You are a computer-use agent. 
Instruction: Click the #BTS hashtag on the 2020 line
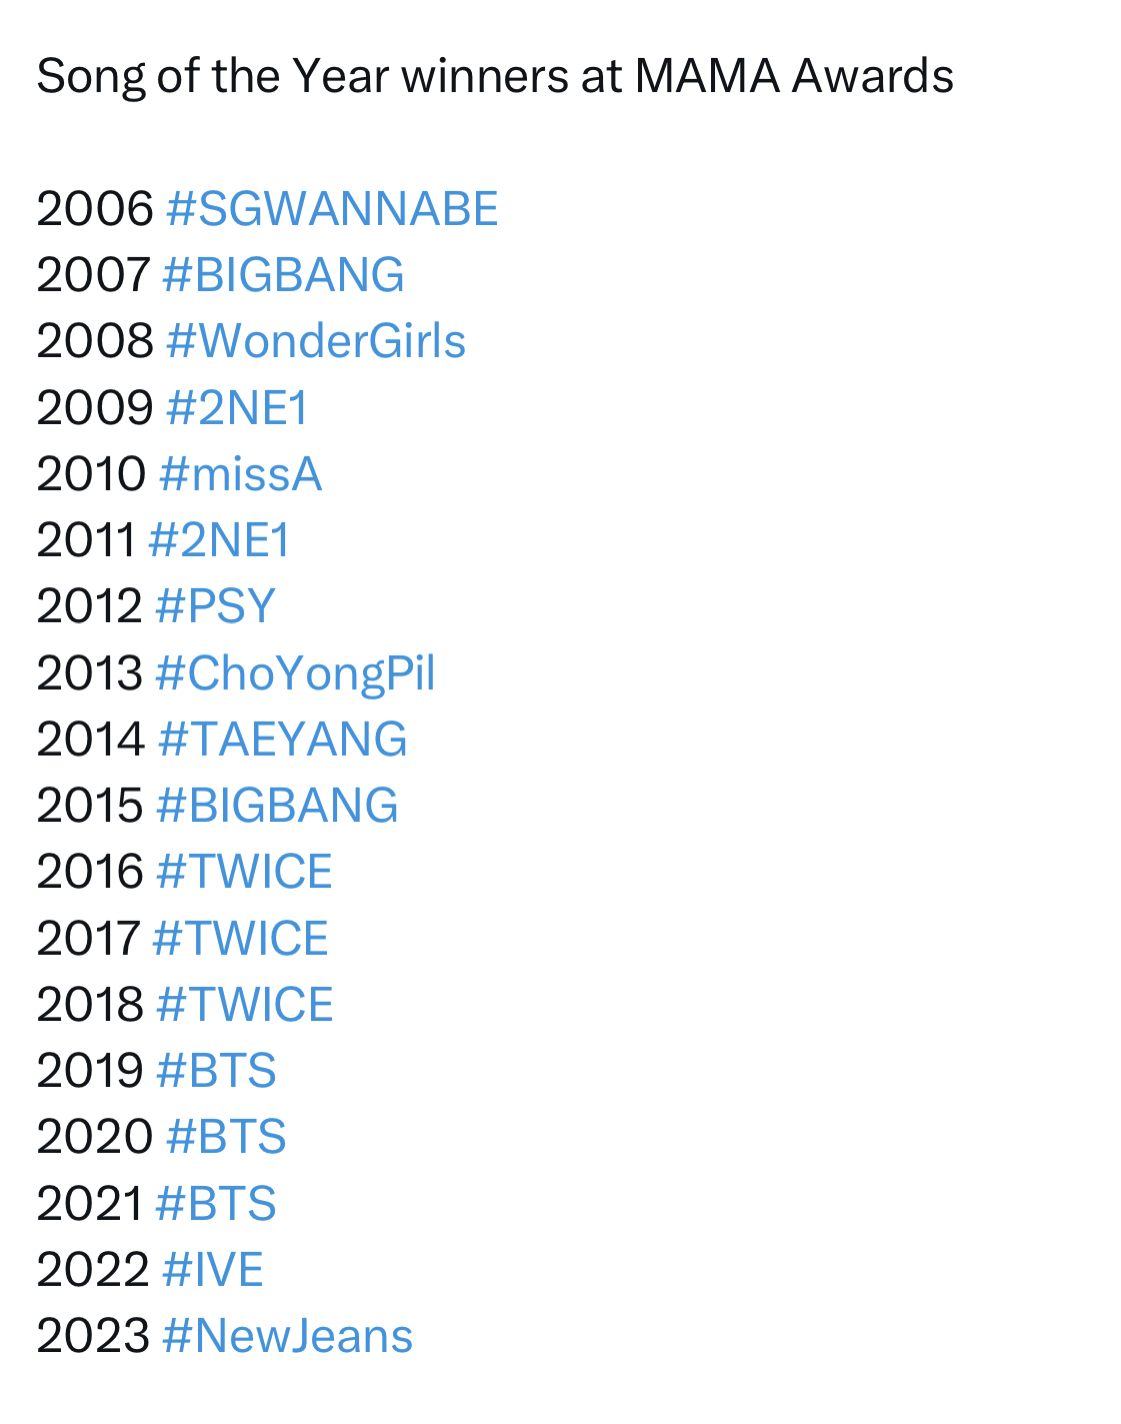coord(226,1136)
